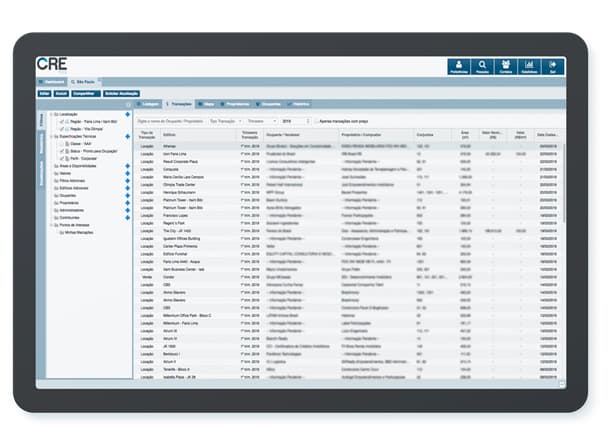This screenshot has width=615, height=441.
Task: Click the blue diamond beside Ocupantes filter
Action: click(x=127, y=195)
